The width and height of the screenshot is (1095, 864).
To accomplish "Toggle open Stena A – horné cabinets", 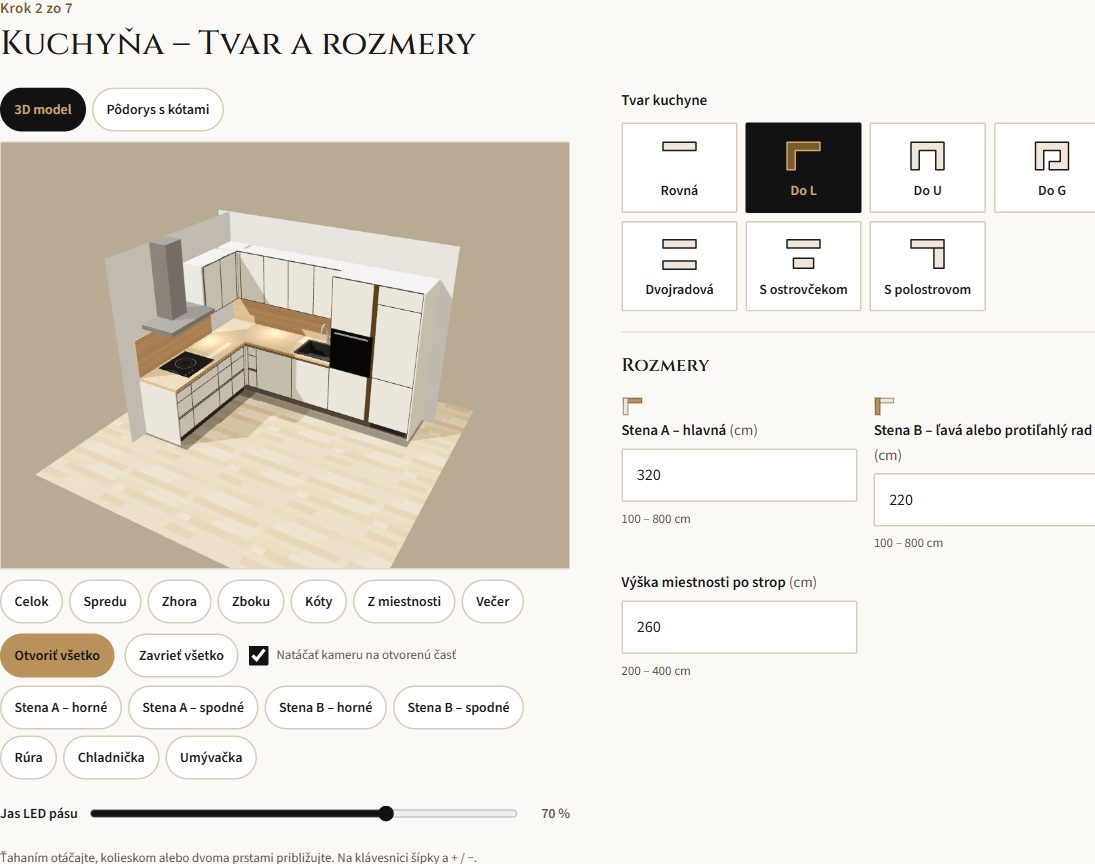I will [x=61, y=708].
